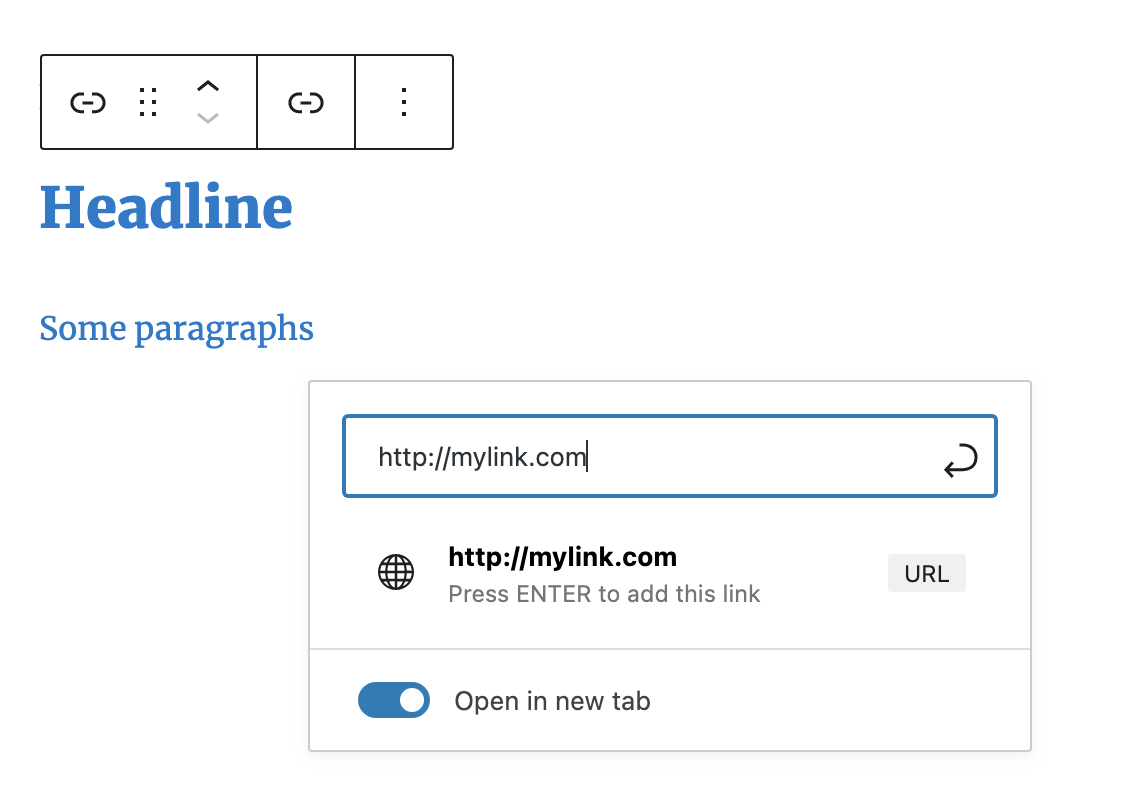Click the second link icon in the toolbar
The height and width of the screenshot is (794, 1128).
306,103
